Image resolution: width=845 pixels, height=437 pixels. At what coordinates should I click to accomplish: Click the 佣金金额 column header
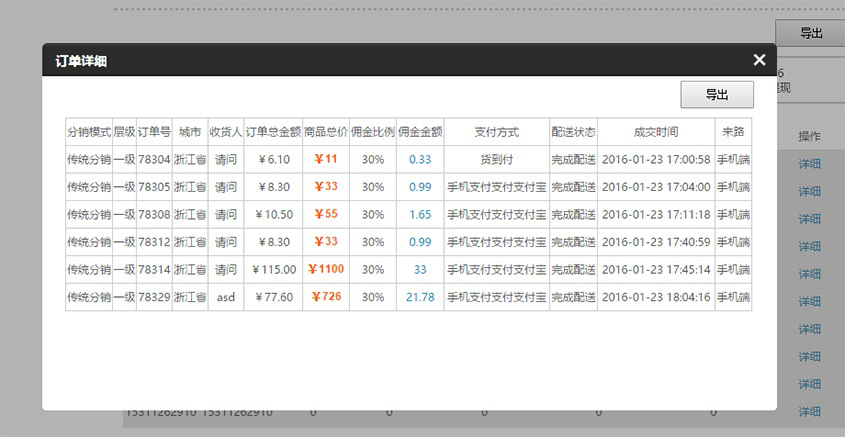420,132
